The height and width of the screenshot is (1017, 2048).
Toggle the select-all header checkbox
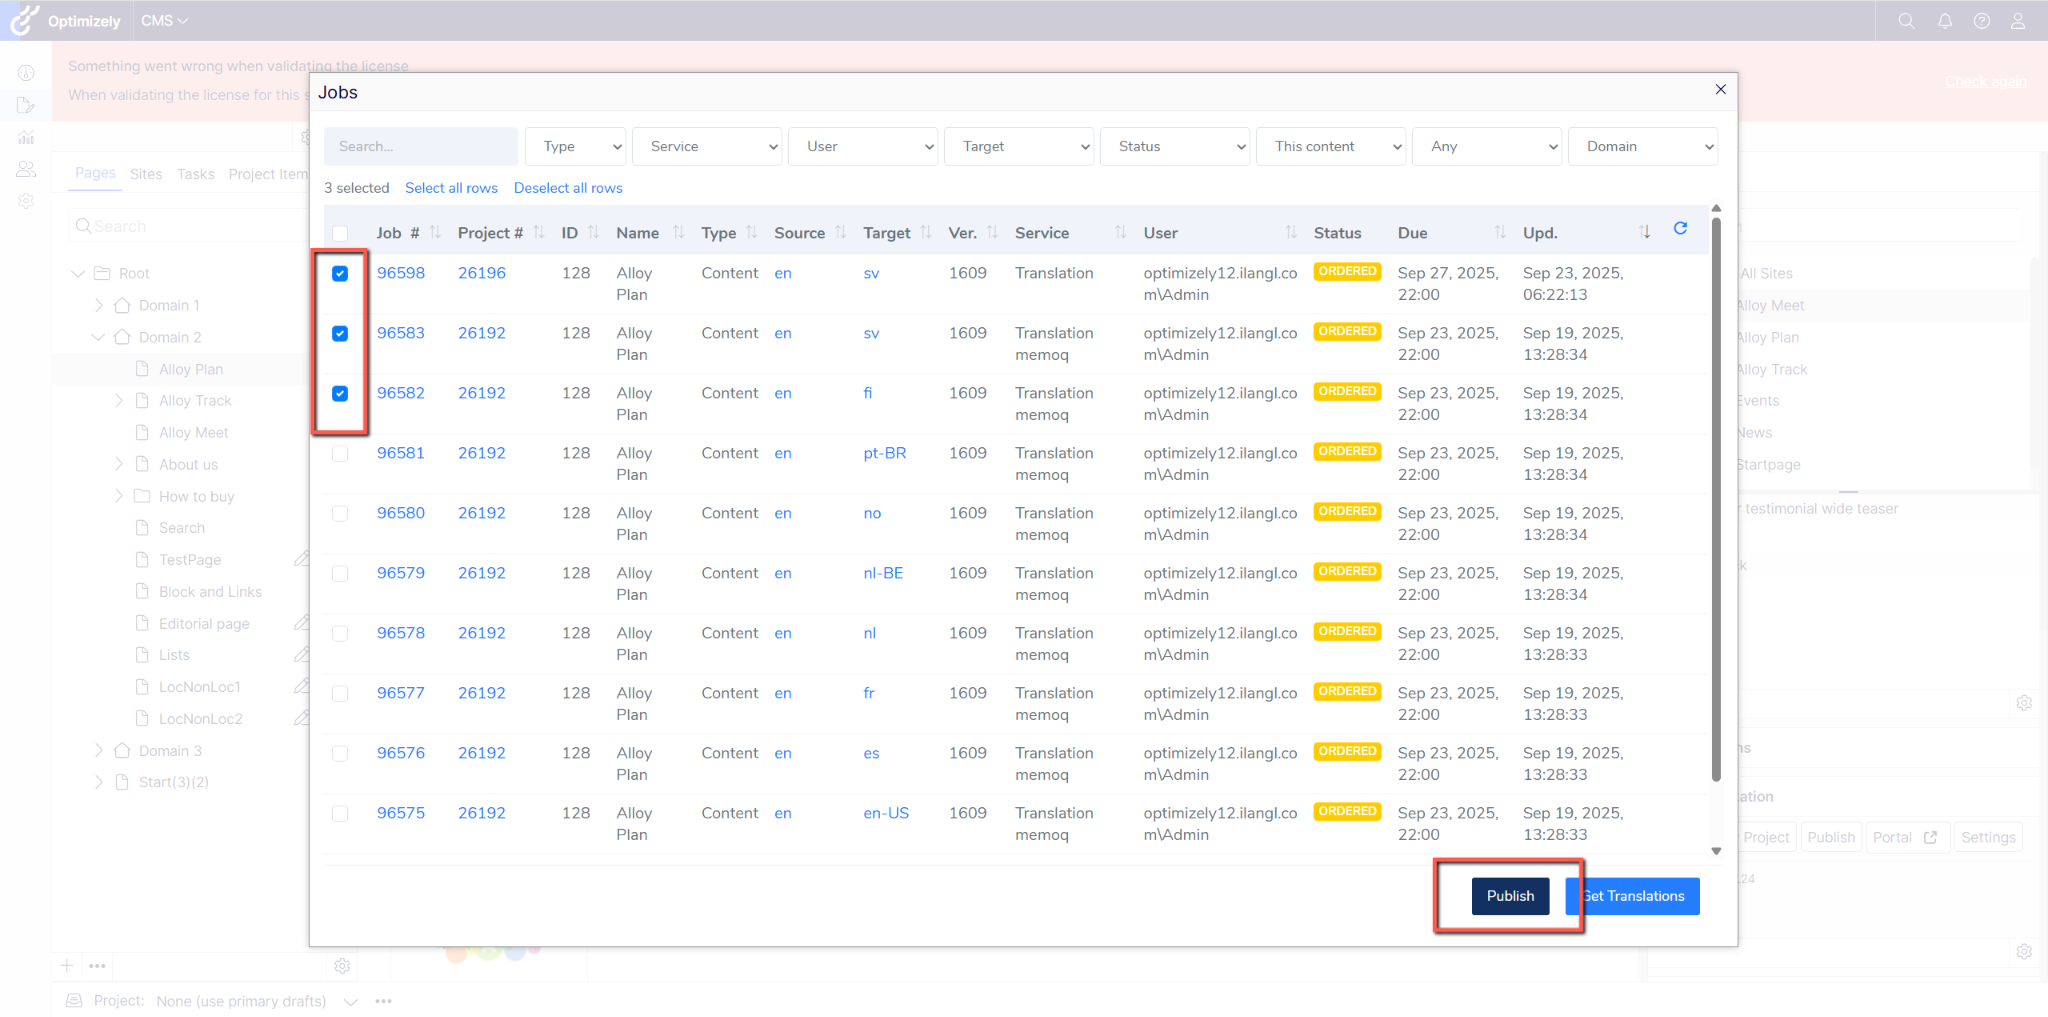pos(340,233)
